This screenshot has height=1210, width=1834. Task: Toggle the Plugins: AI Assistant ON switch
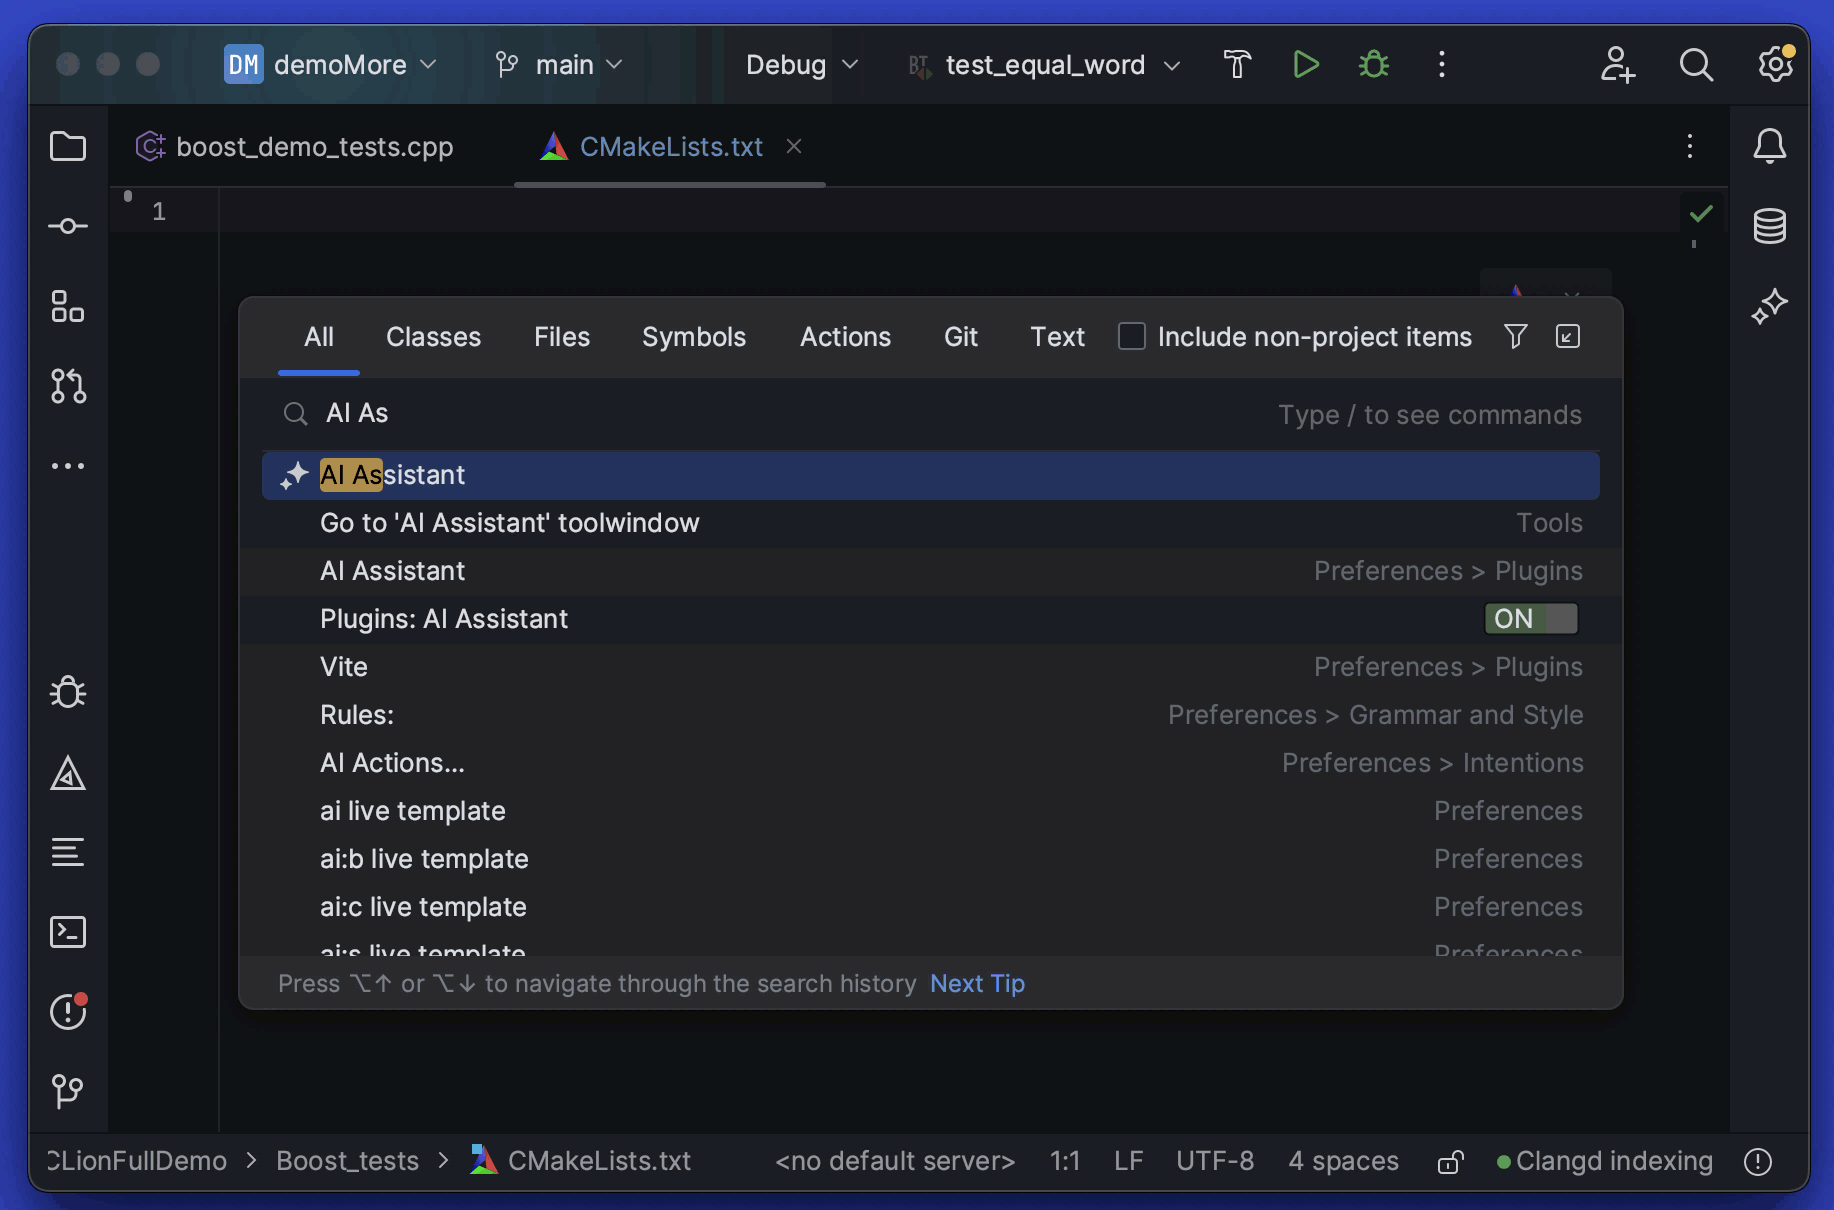[x=1531, y=619]
